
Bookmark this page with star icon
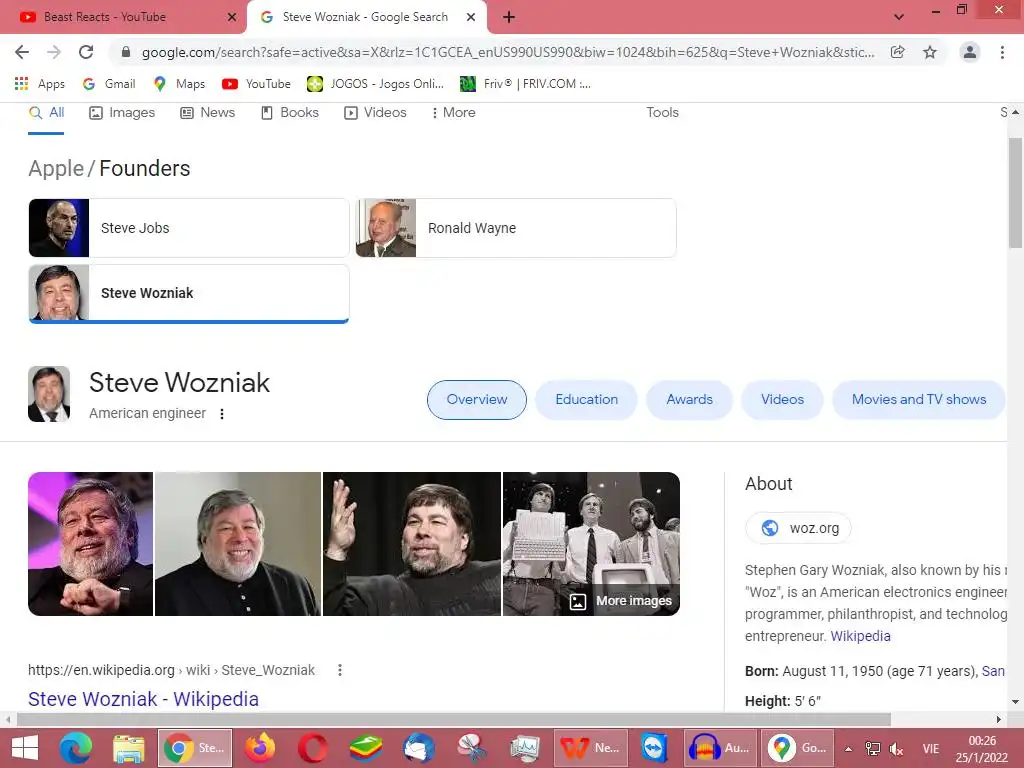tap(930, 52)
